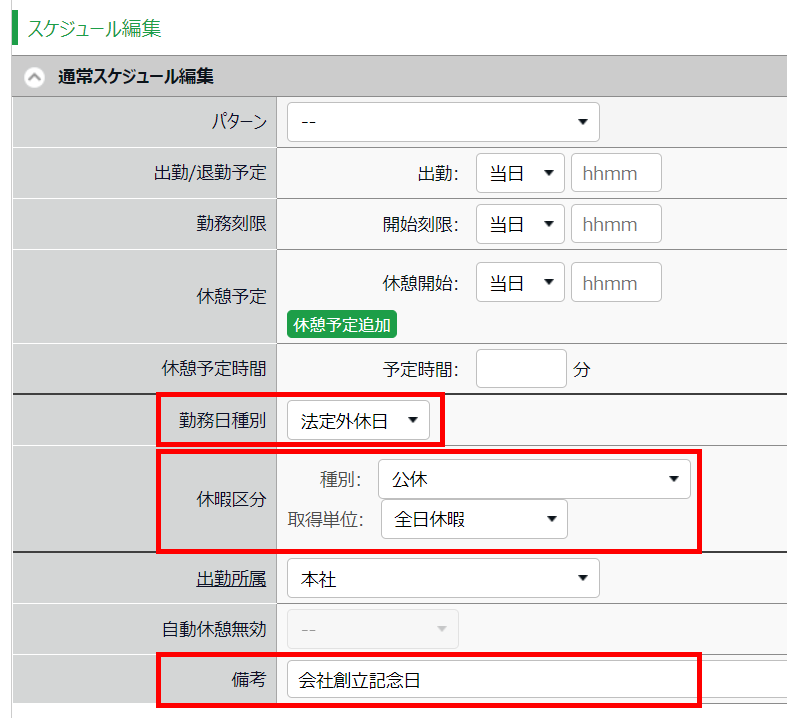787x718 pixels.
Task: Click the スケジュール編集 page heading
Action: click(x=93, y=28)
